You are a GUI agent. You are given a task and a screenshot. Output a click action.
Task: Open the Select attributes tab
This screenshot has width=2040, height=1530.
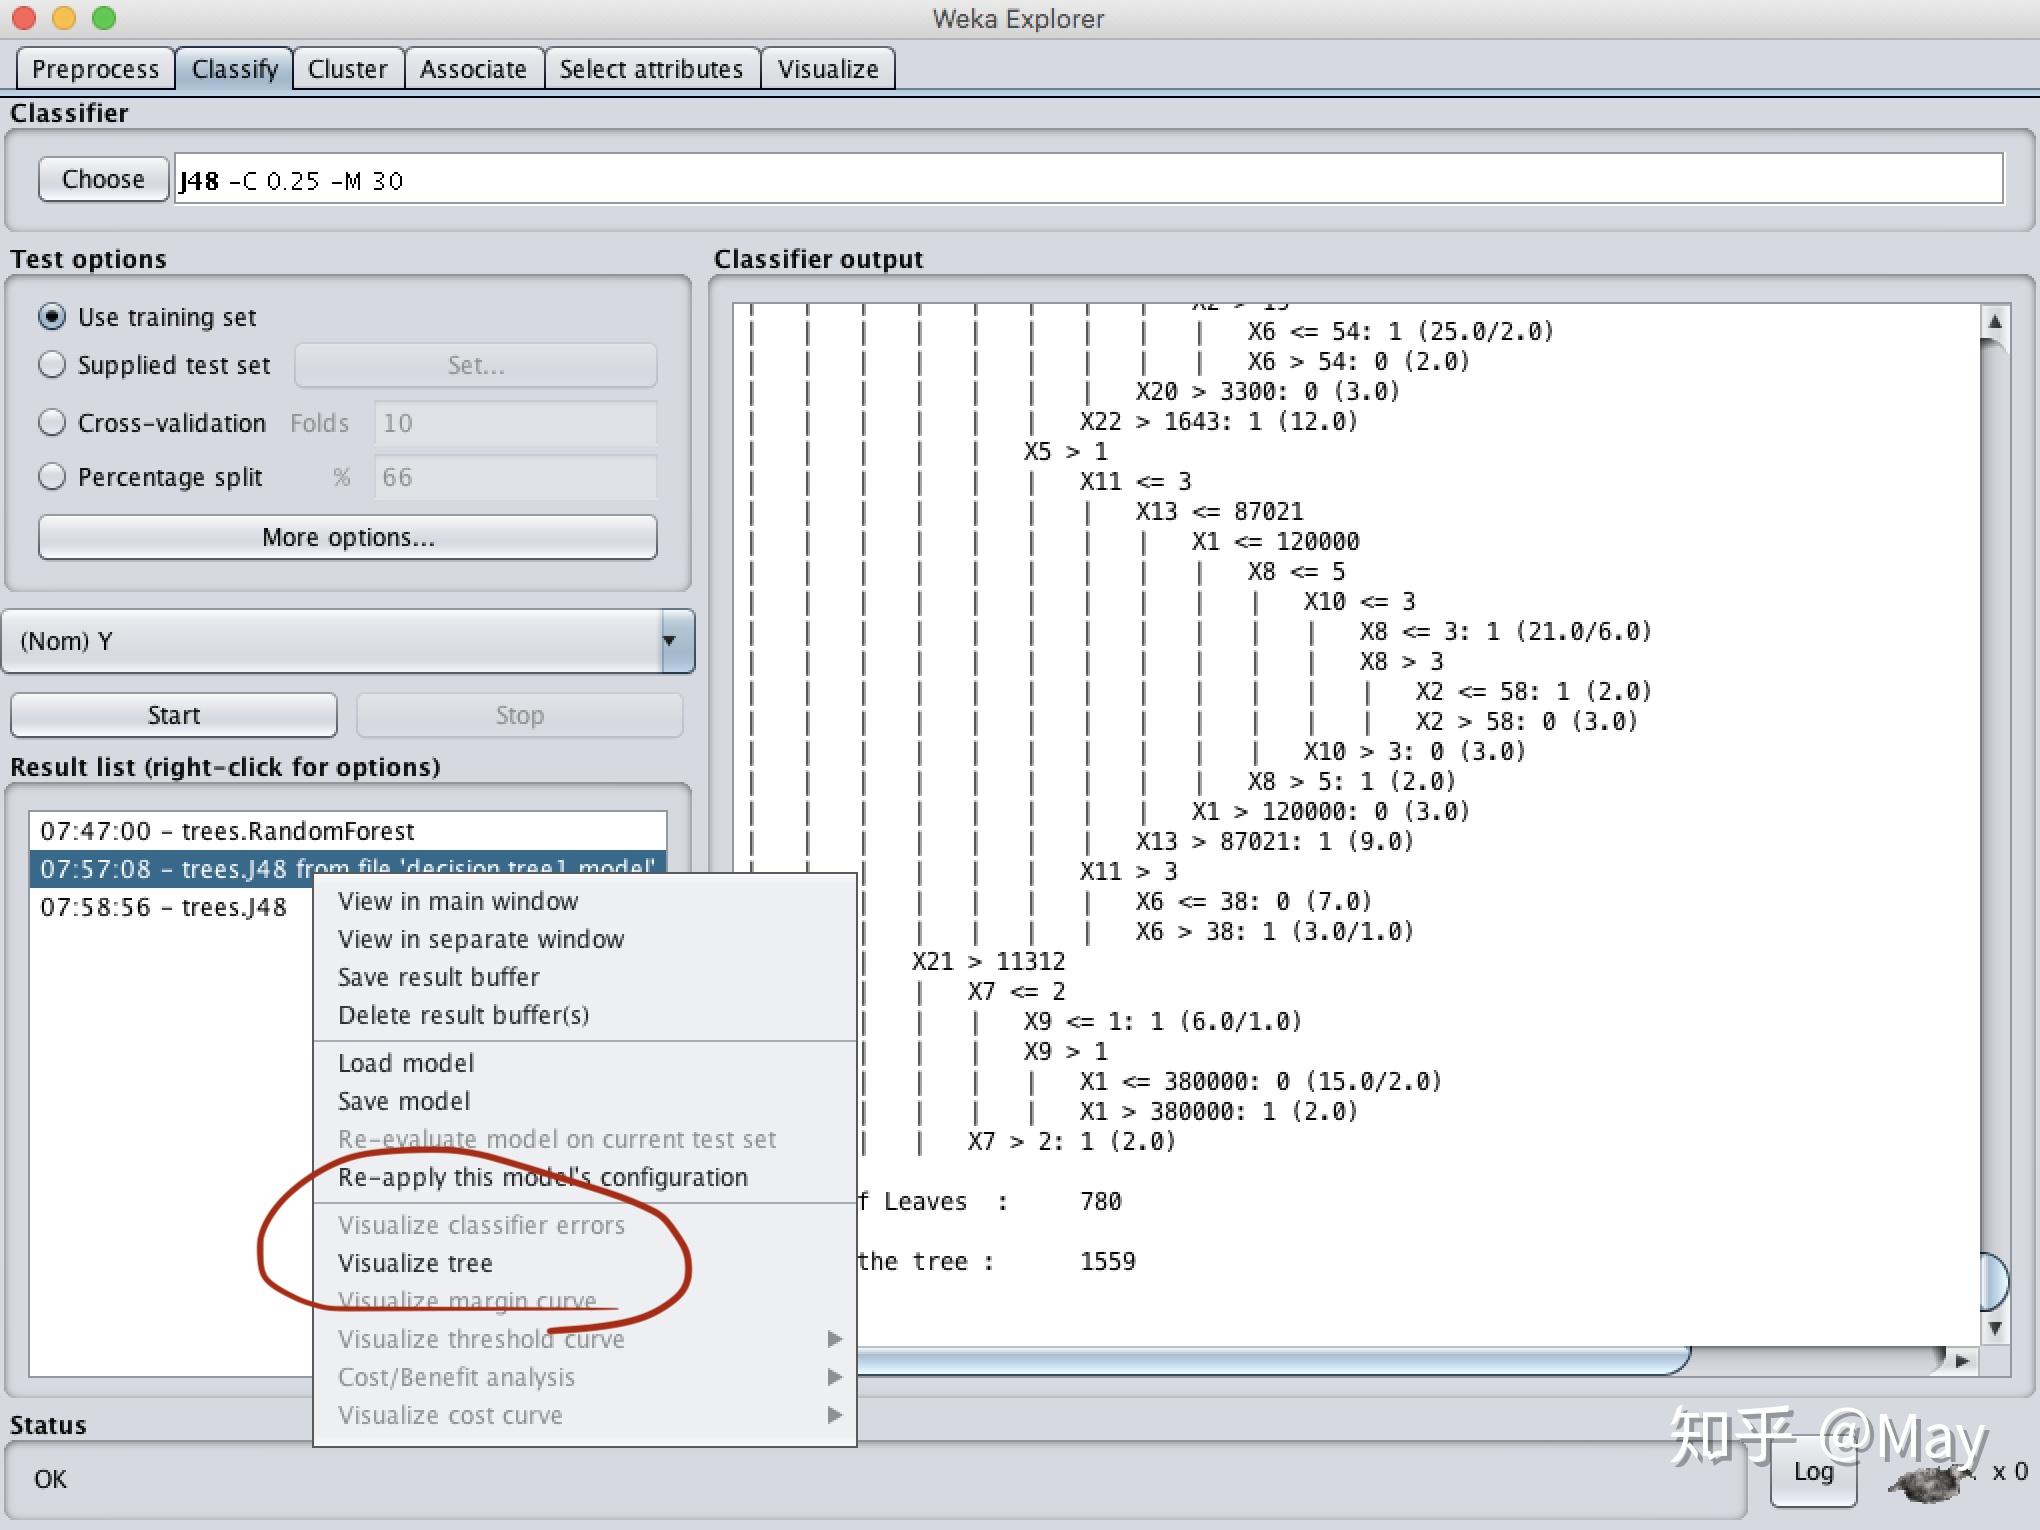[x=651, y=69]
